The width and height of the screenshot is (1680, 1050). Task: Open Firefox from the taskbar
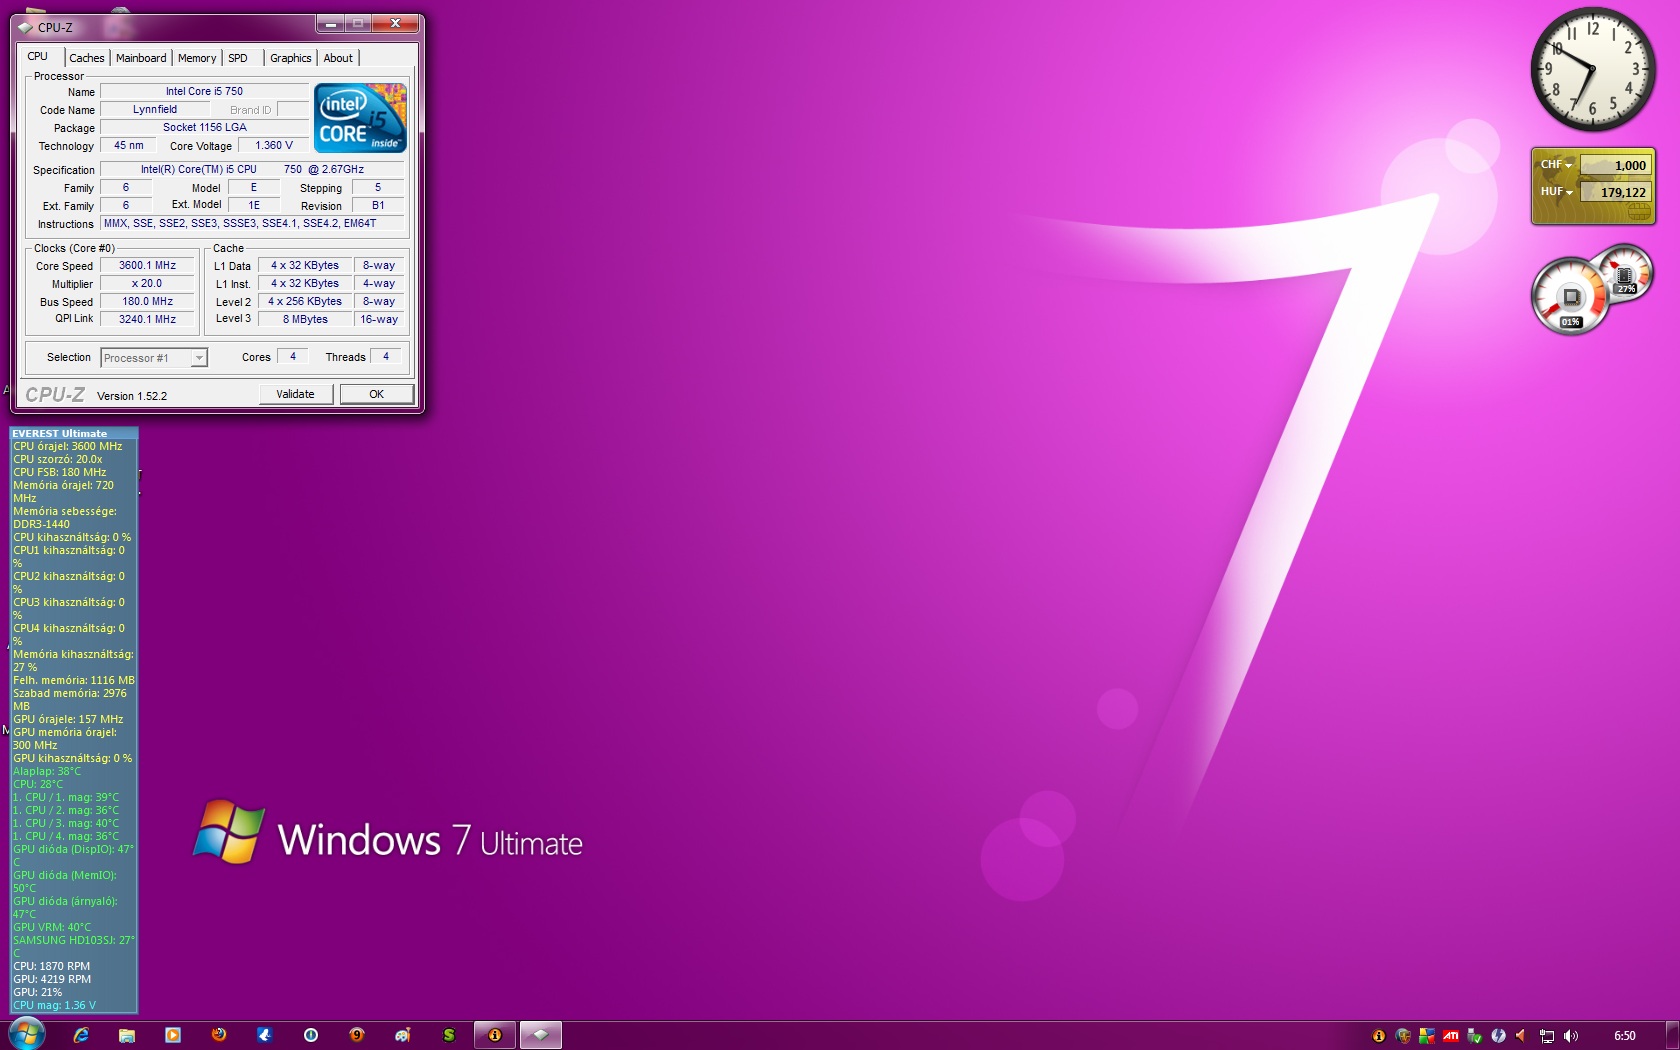219,1035
